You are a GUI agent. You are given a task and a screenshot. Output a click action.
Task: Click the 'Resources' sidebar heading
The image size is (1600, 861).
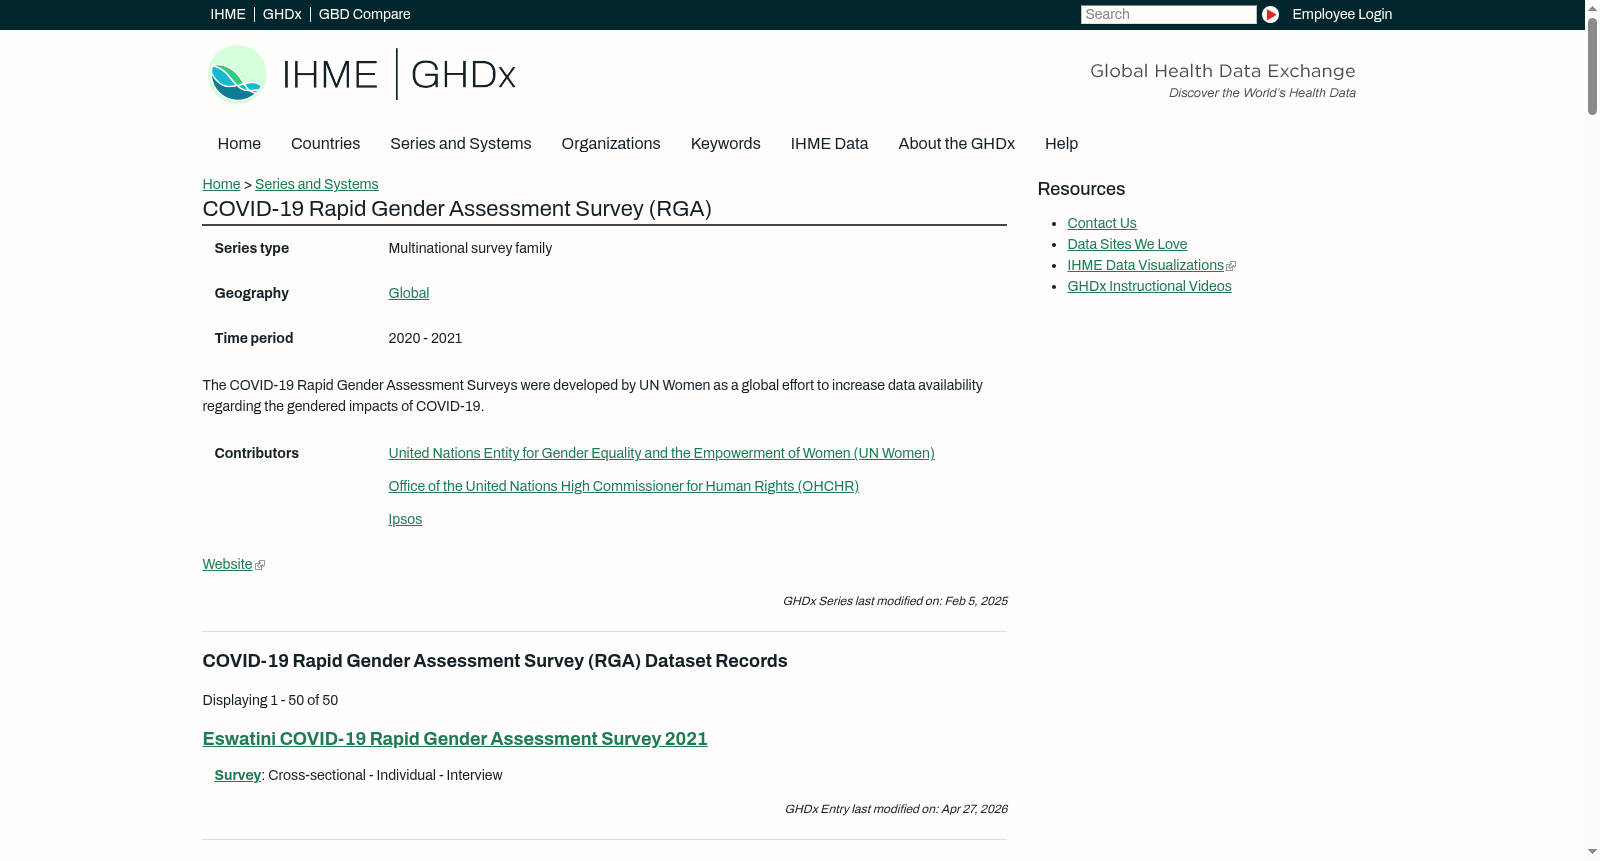(1081, 189)
